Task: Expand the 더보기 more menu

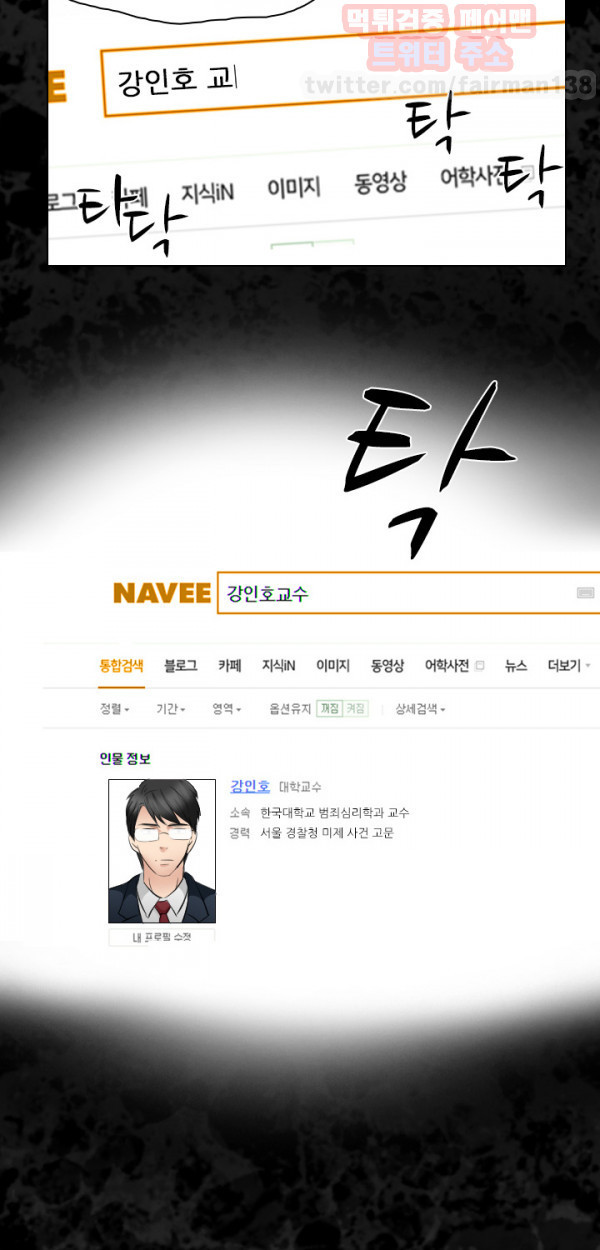Action: (569, 666)
